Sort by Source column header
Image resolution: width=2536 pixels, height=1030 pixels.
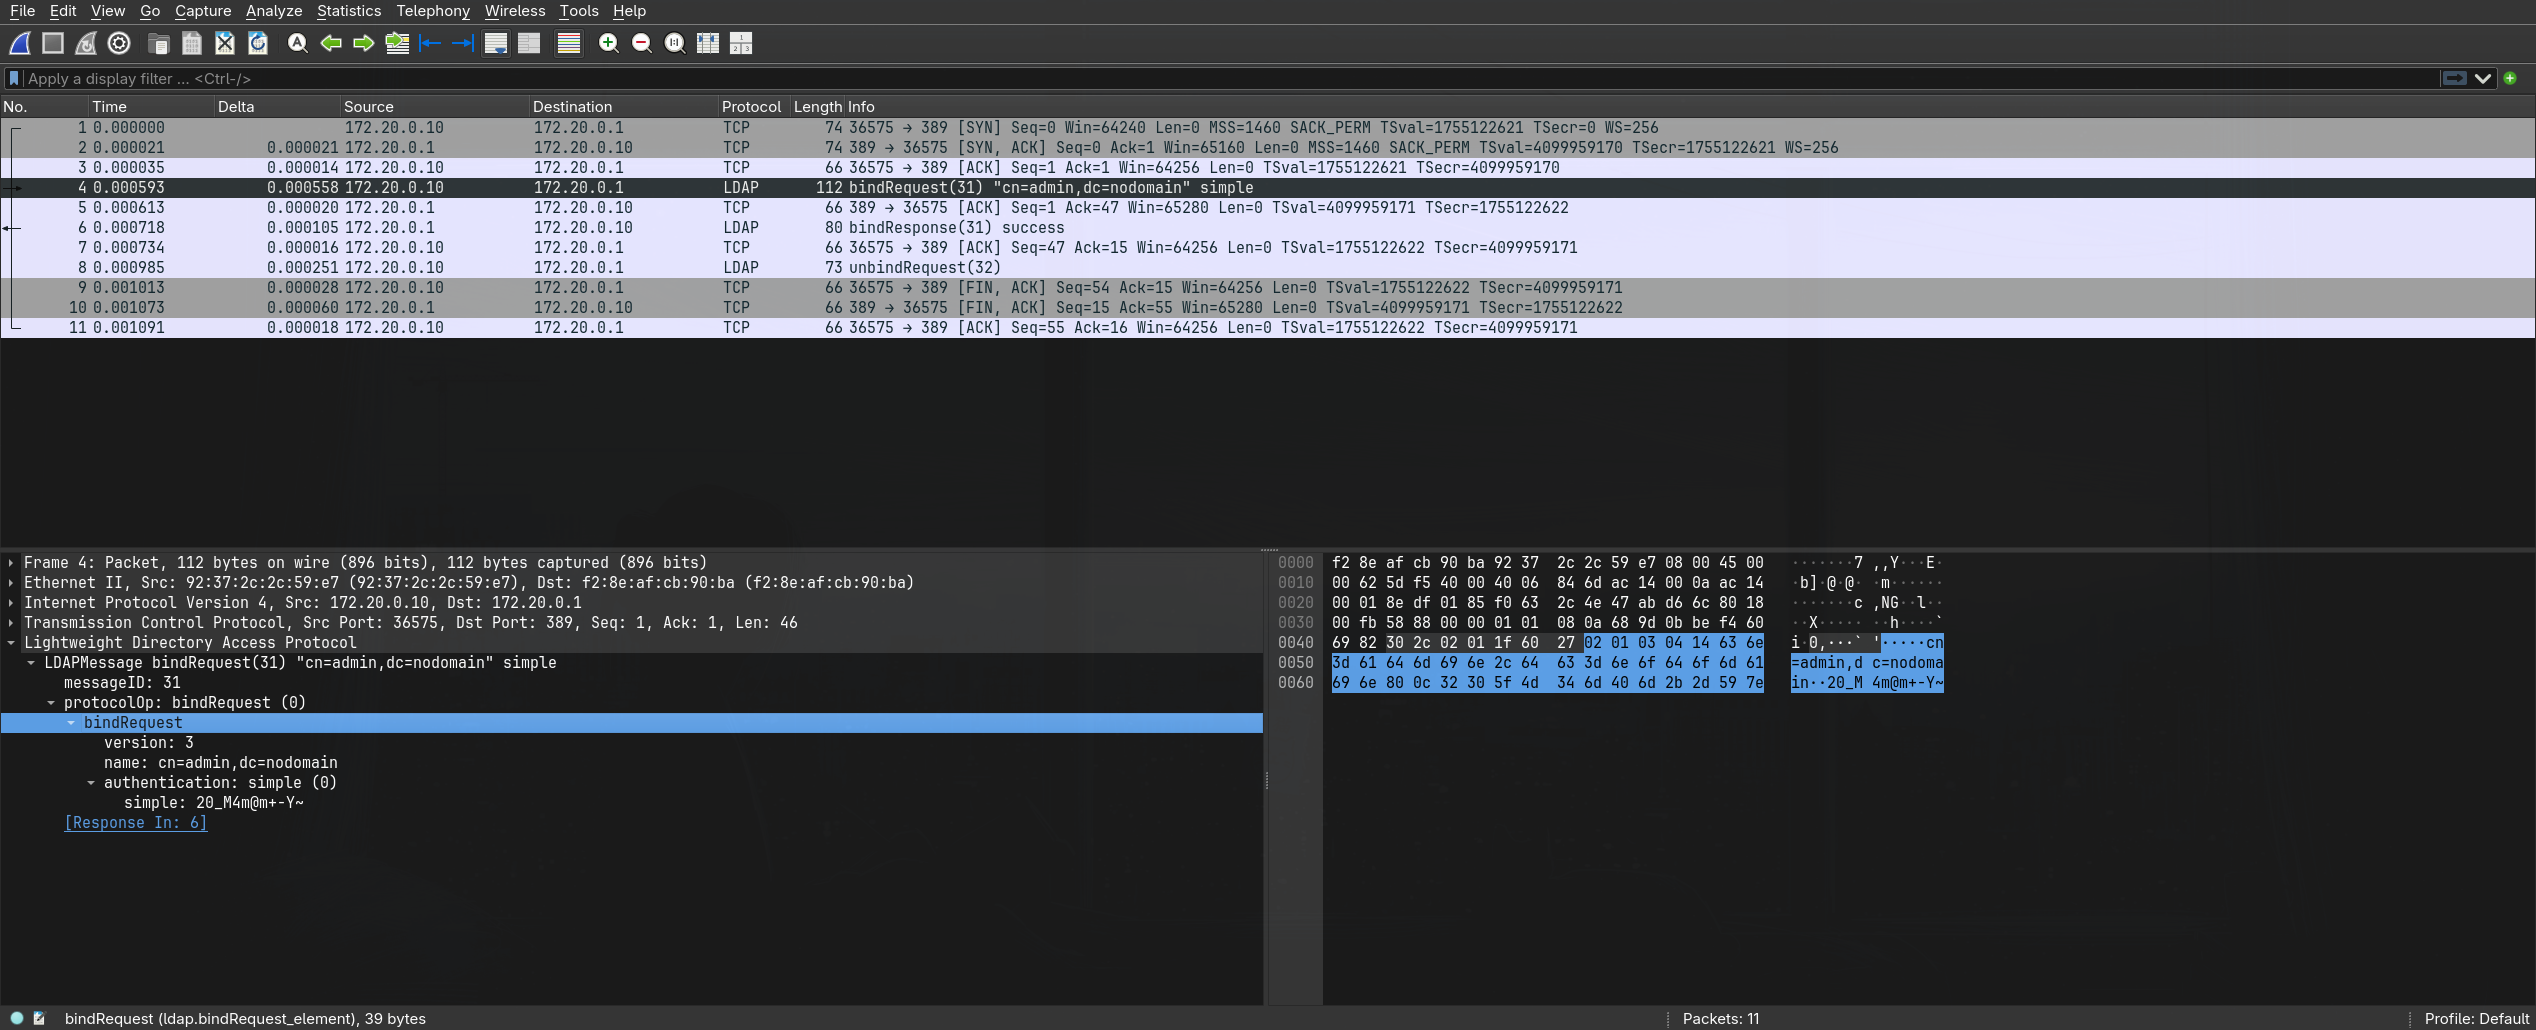[x=435, y=107]
